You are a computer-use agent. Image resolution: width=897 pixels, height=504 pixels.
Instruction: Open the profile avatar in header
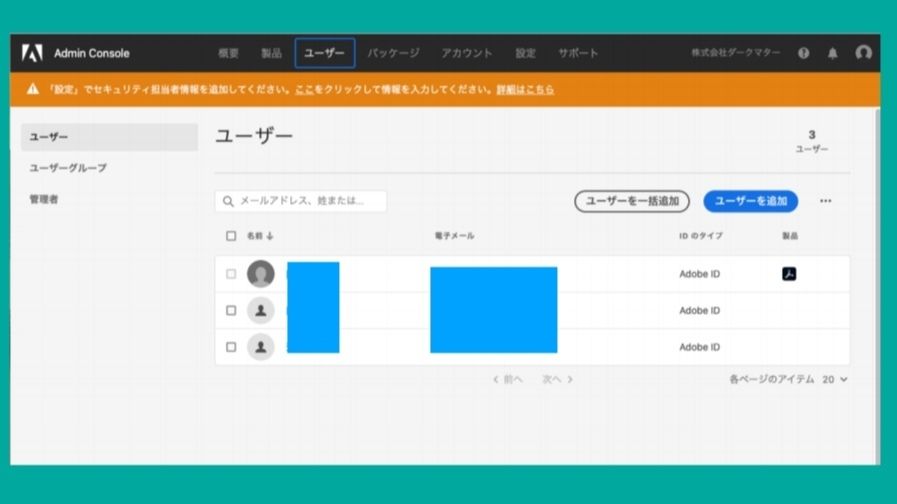pos(863,53)
